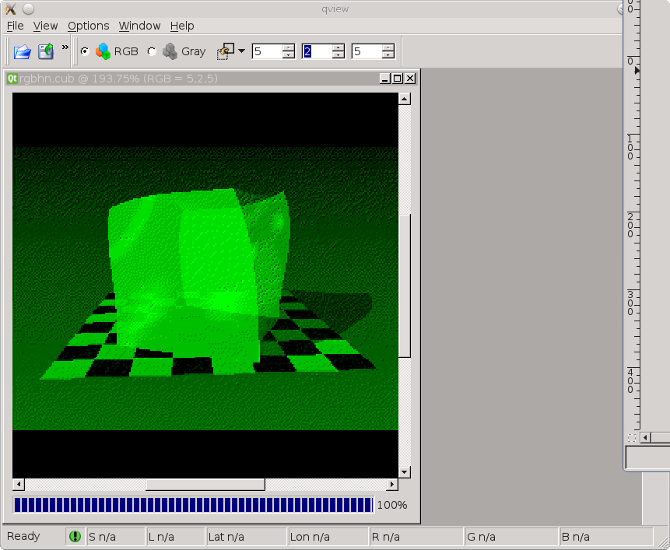Click the RGB color cubes icon
This screenshot has width=670, height=550.
[x=103, y=51]
